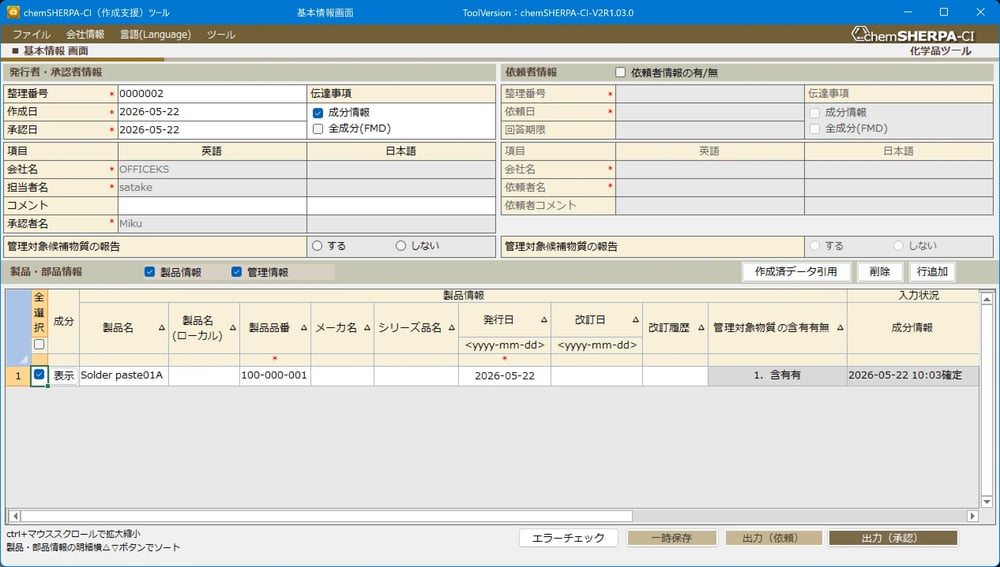Click the 一時保存 button
This screenshot has height=567, width=1000.
point(672,538)
